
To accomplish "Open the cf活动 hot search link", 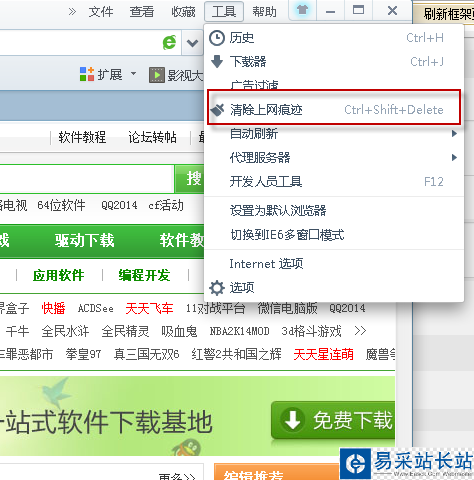I will (166, 205).
